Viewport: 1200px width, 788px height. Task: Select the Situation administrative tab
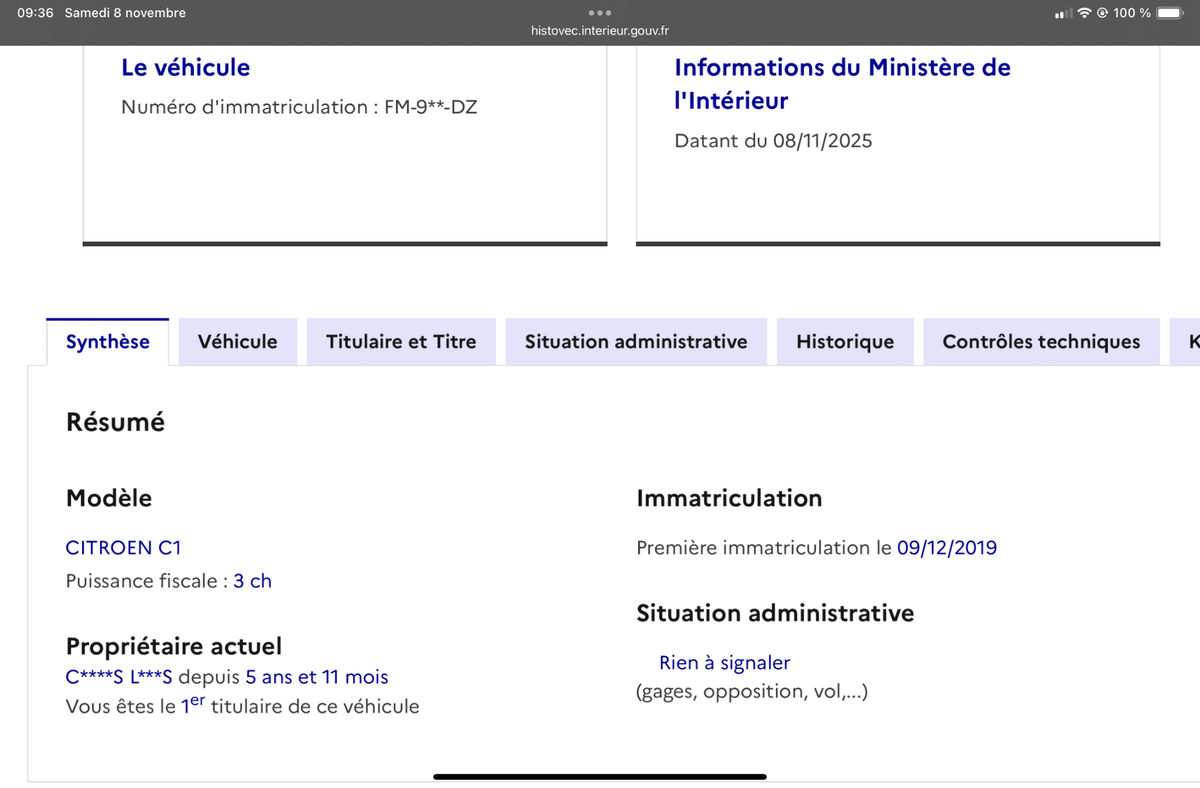click(636, 342)
